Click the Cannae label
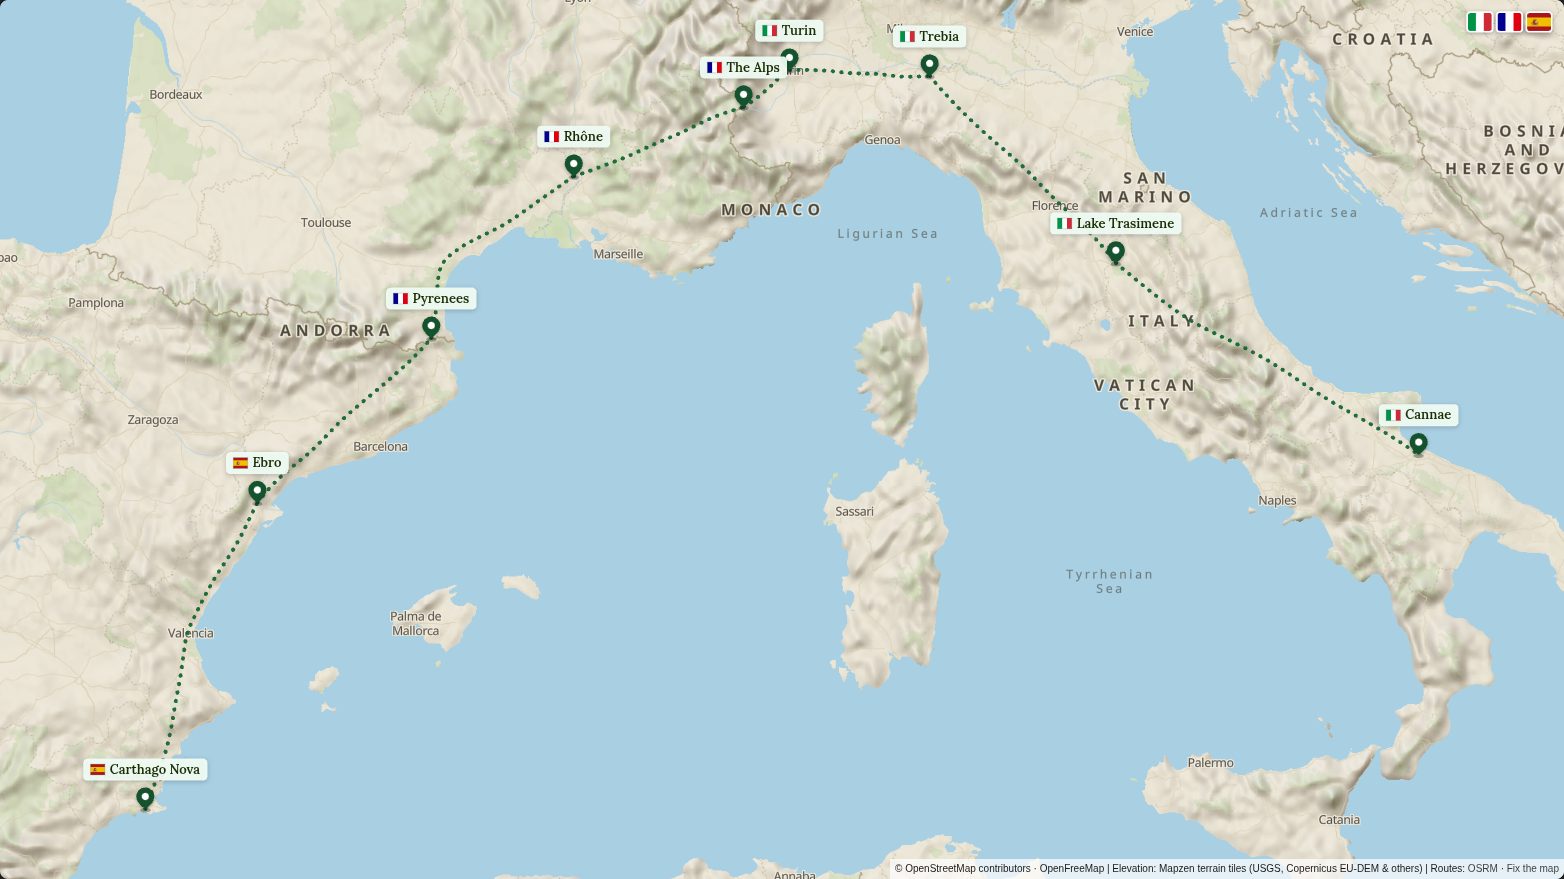This screenshot has width=1564, height=879. pyautogui.click(x=1418, y=414)
